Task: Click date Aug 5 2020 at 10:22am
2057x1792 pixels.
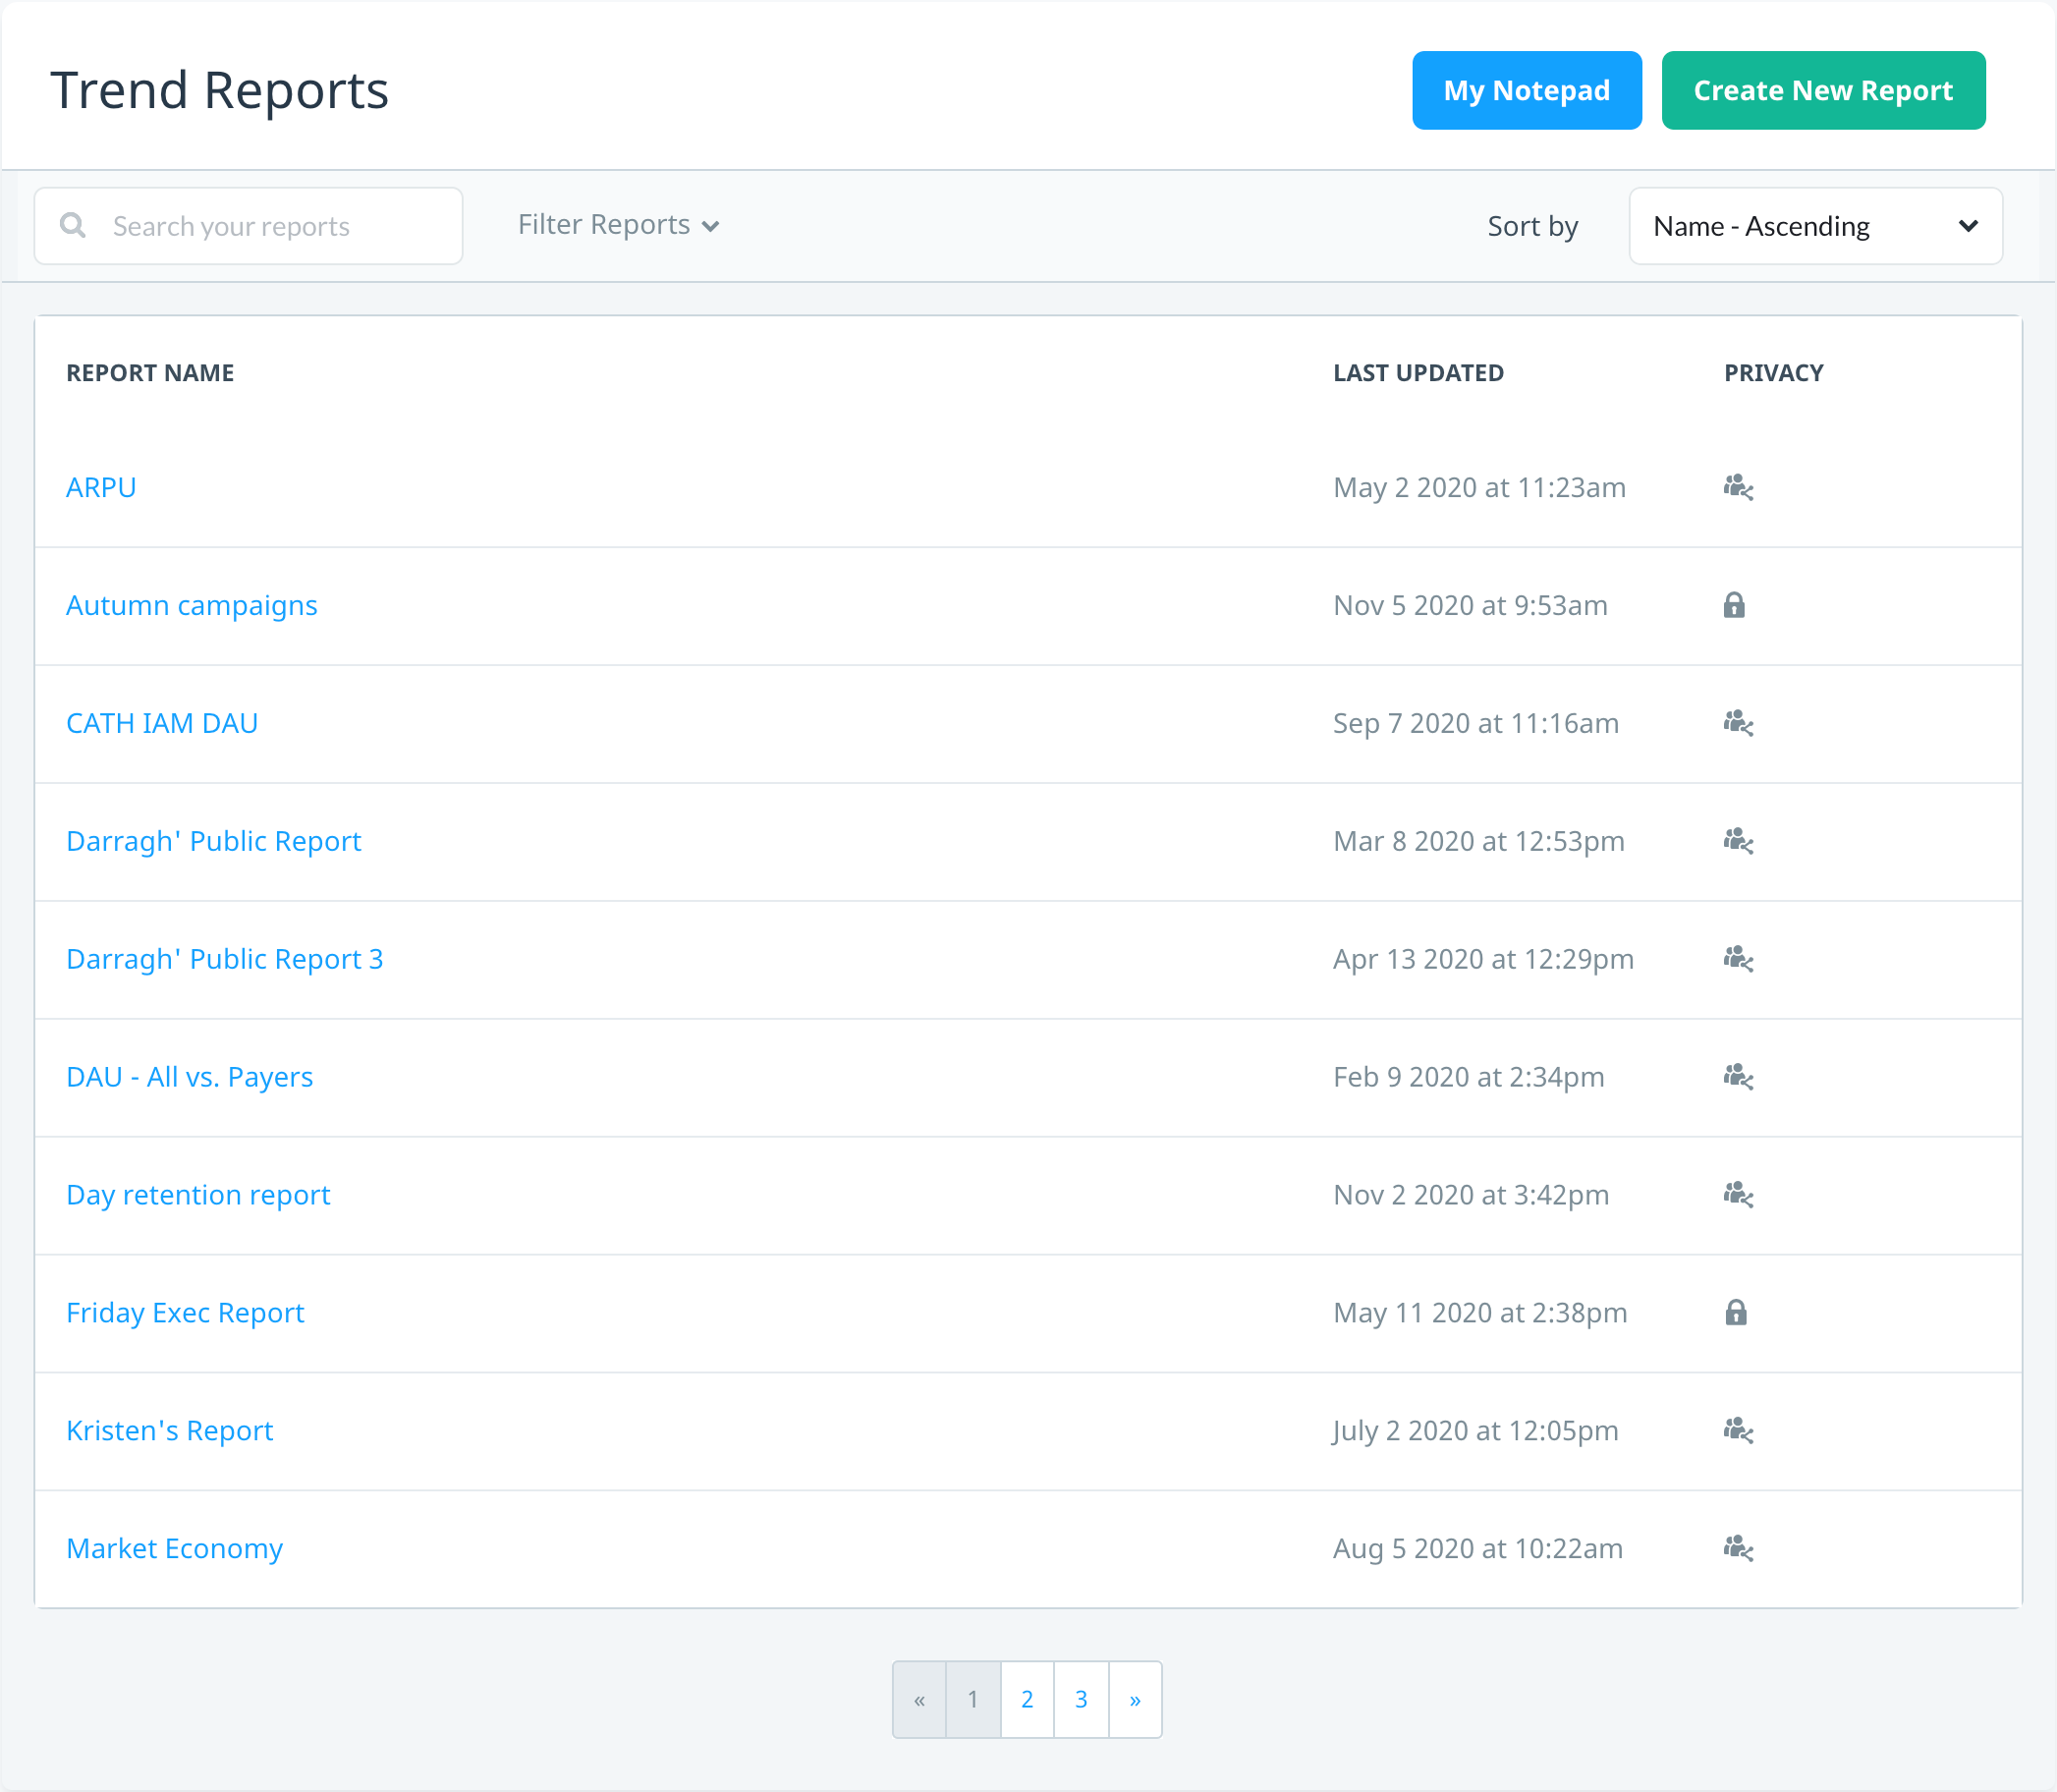Action: (1477, 1550)
